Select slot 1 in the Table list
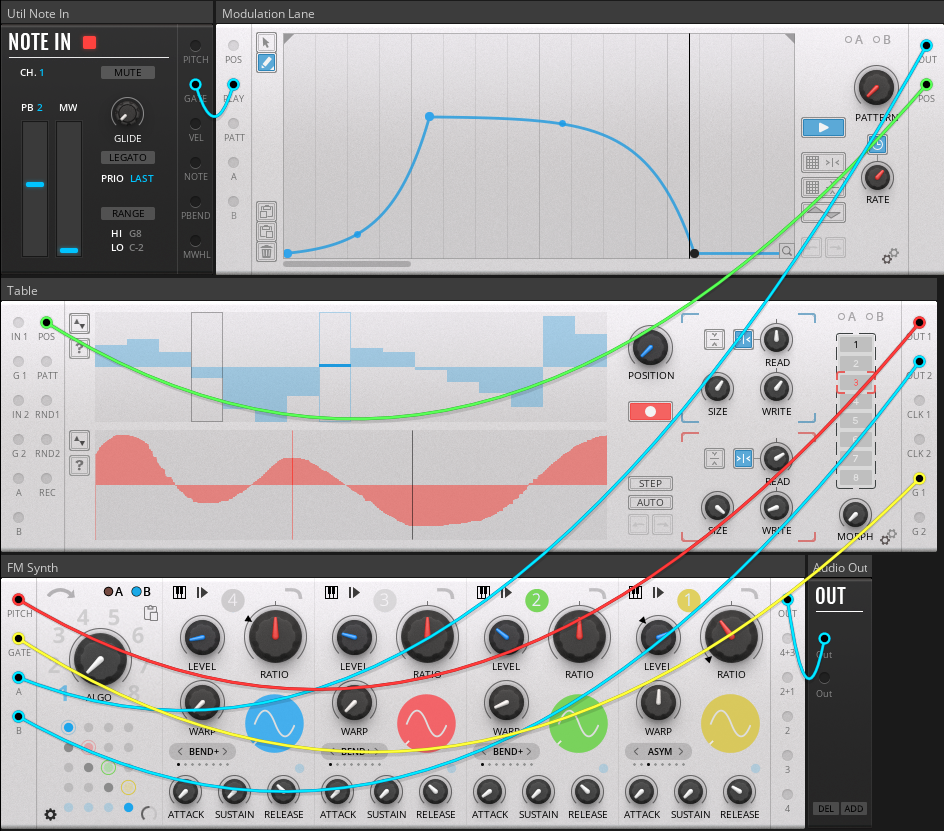This screenshot has height=831, width=944. coord(855,345)
